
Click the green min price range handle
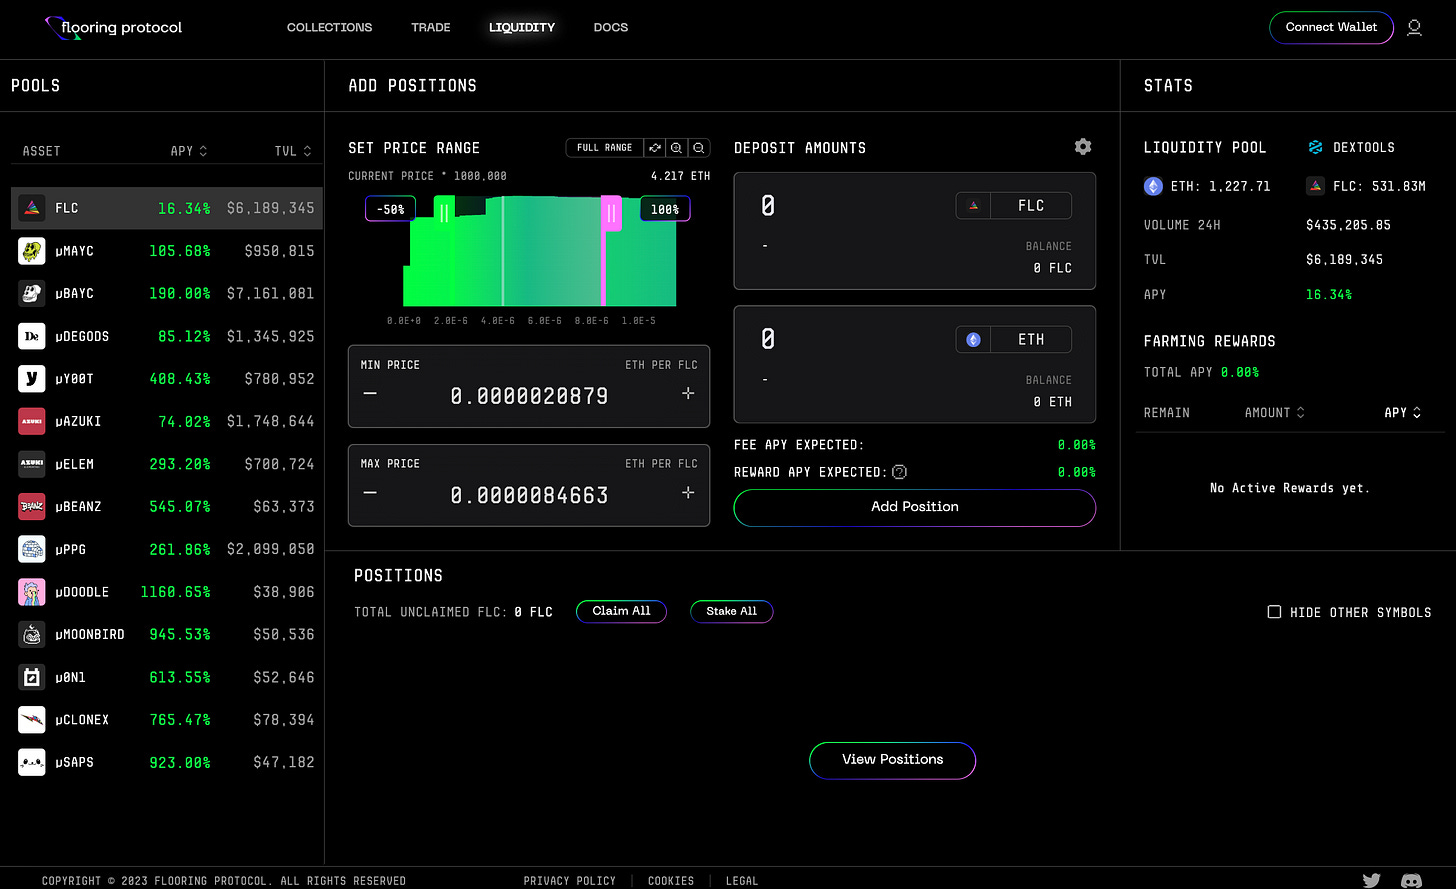[444, 213]
